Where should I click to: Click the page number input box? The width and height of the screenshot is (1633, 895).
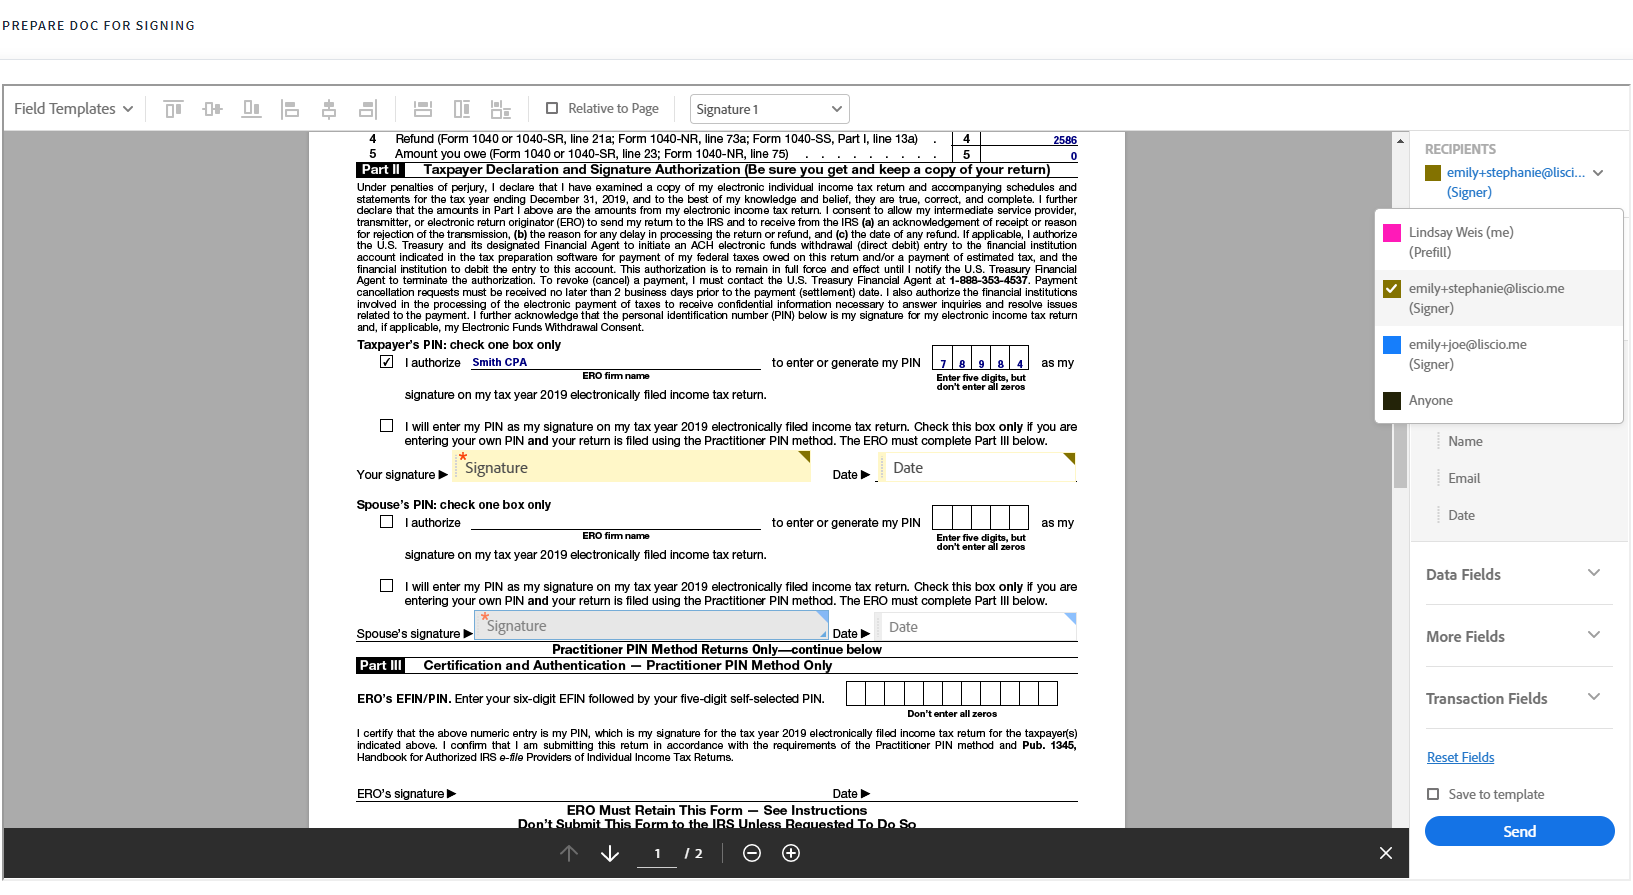pos(657,853)
